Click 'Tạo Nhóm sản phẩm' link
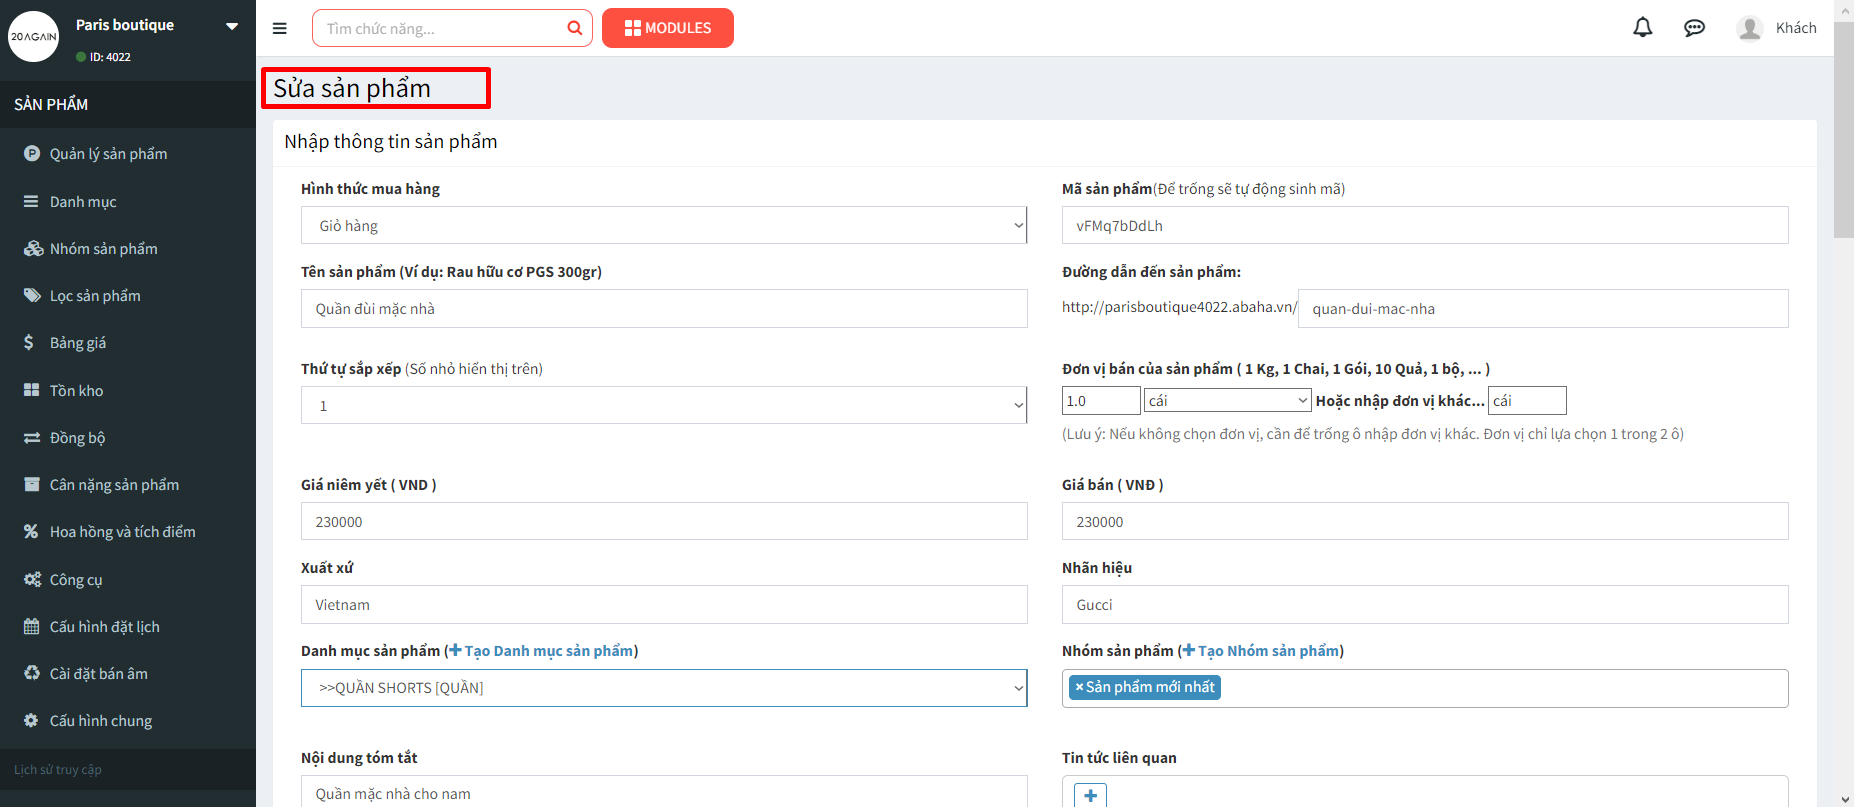Viewport: 1854px width, 807px height. click(x=1267, y=651)
